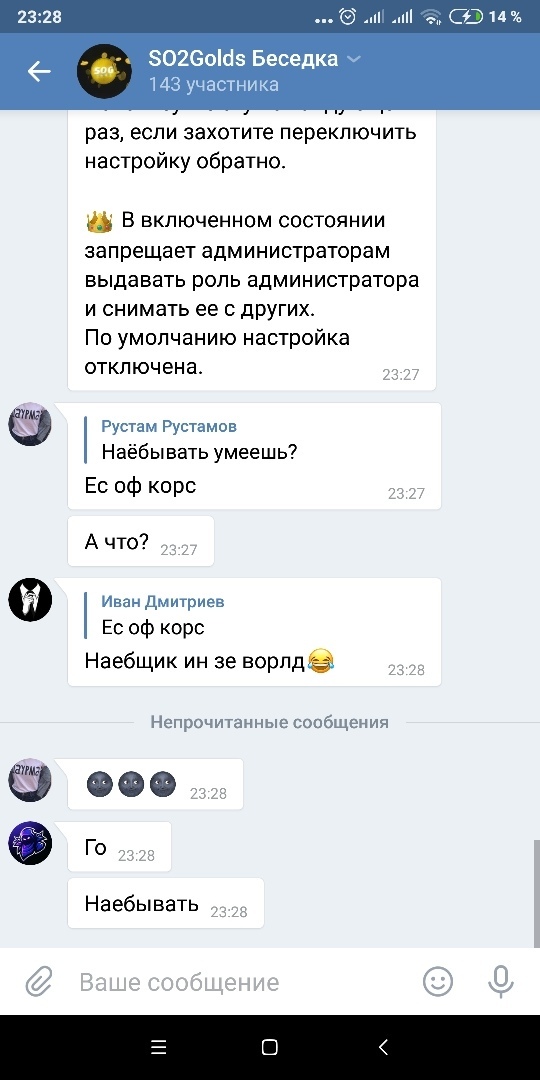Select the "А что?" message bubble
Image resolution: width=540 pixels, height=1080 pixels.
[x=141, y=541]
